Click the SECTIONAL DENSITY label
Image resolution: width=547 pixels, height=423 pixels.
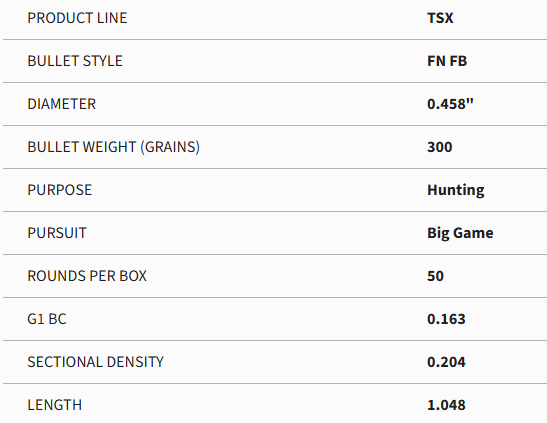point(95,362)
